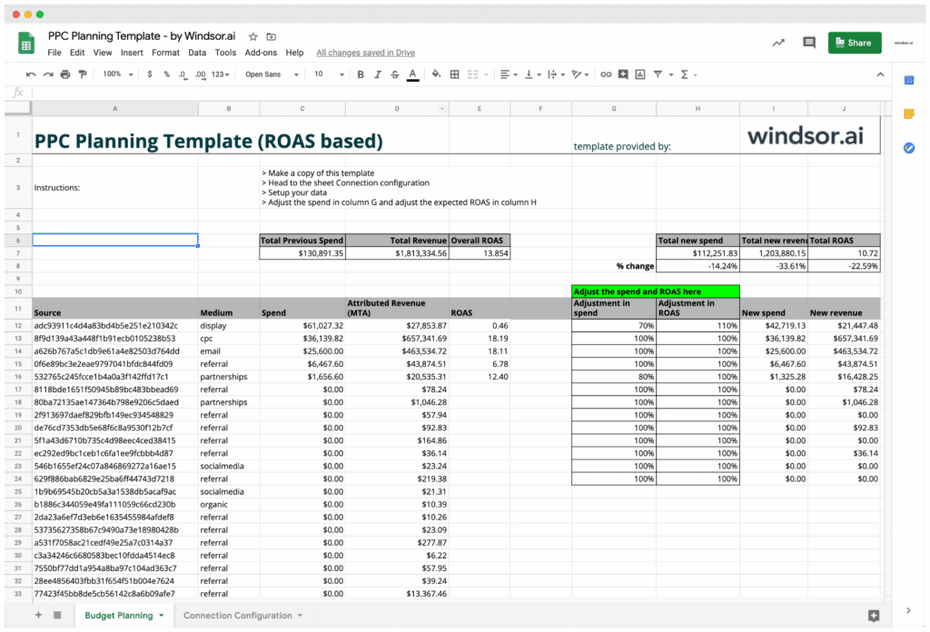Open the Format menu

click(x=165, y=52)
